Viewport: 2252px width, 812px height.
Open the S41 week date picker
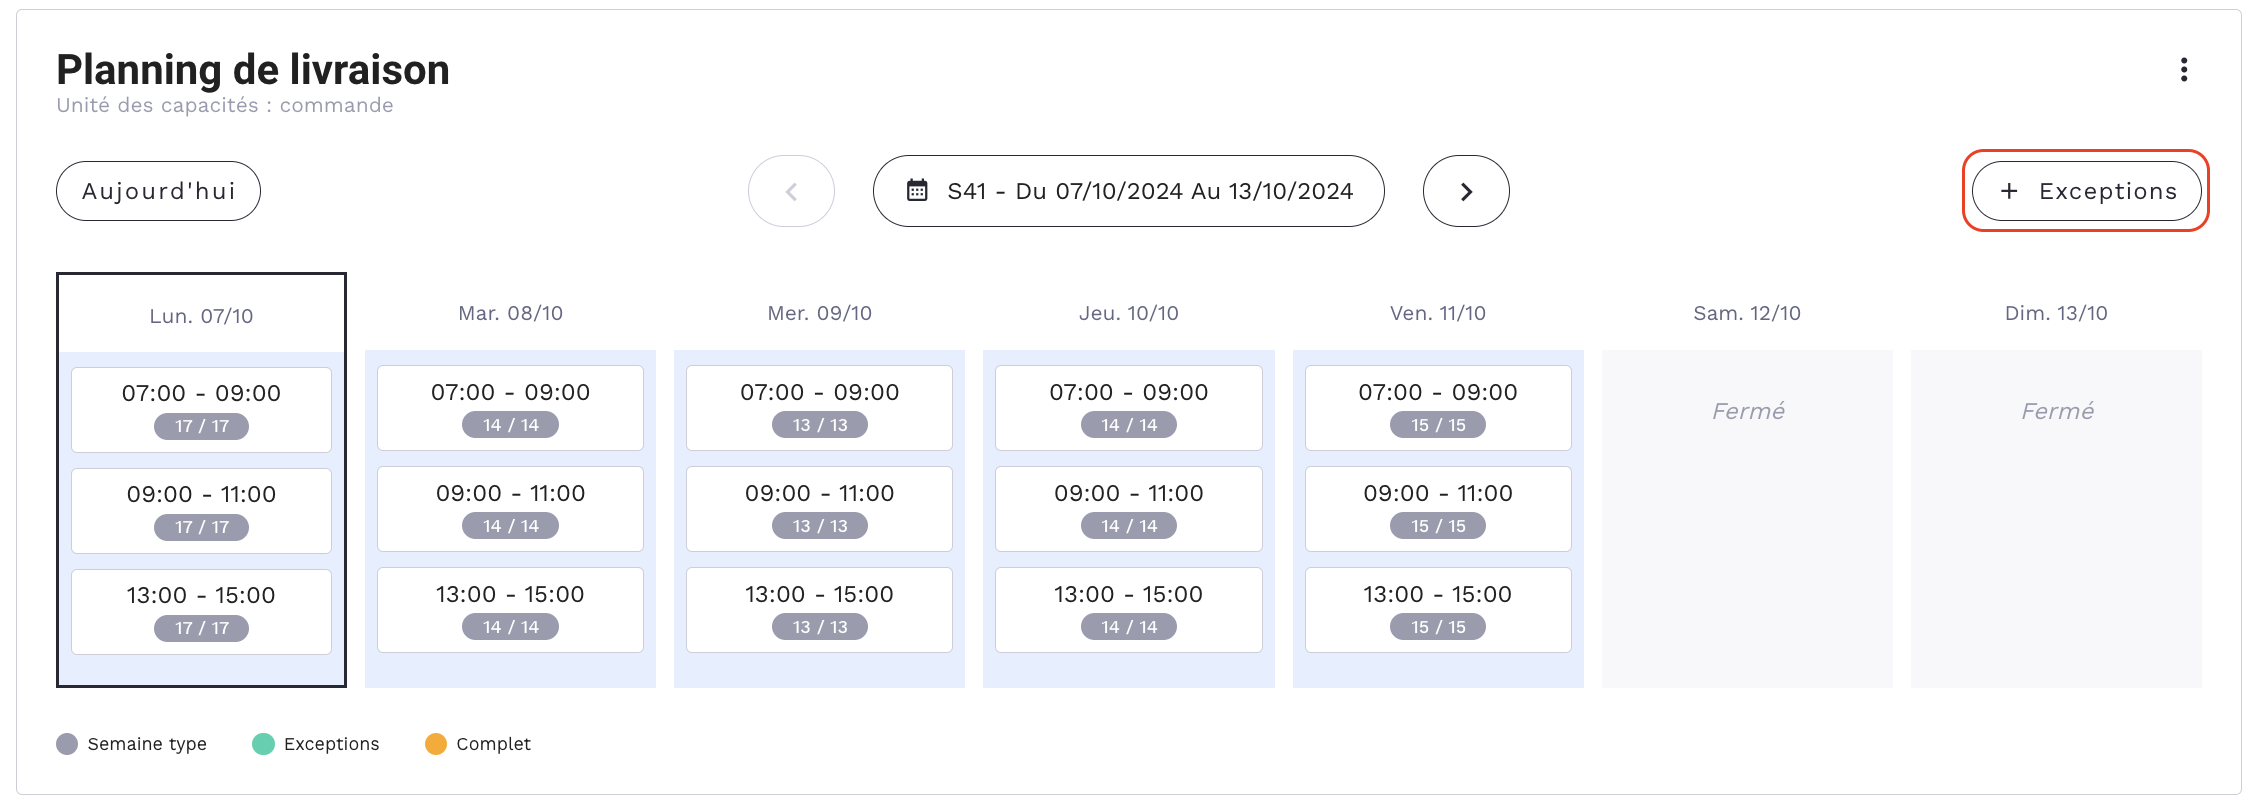coord(1128,191)
